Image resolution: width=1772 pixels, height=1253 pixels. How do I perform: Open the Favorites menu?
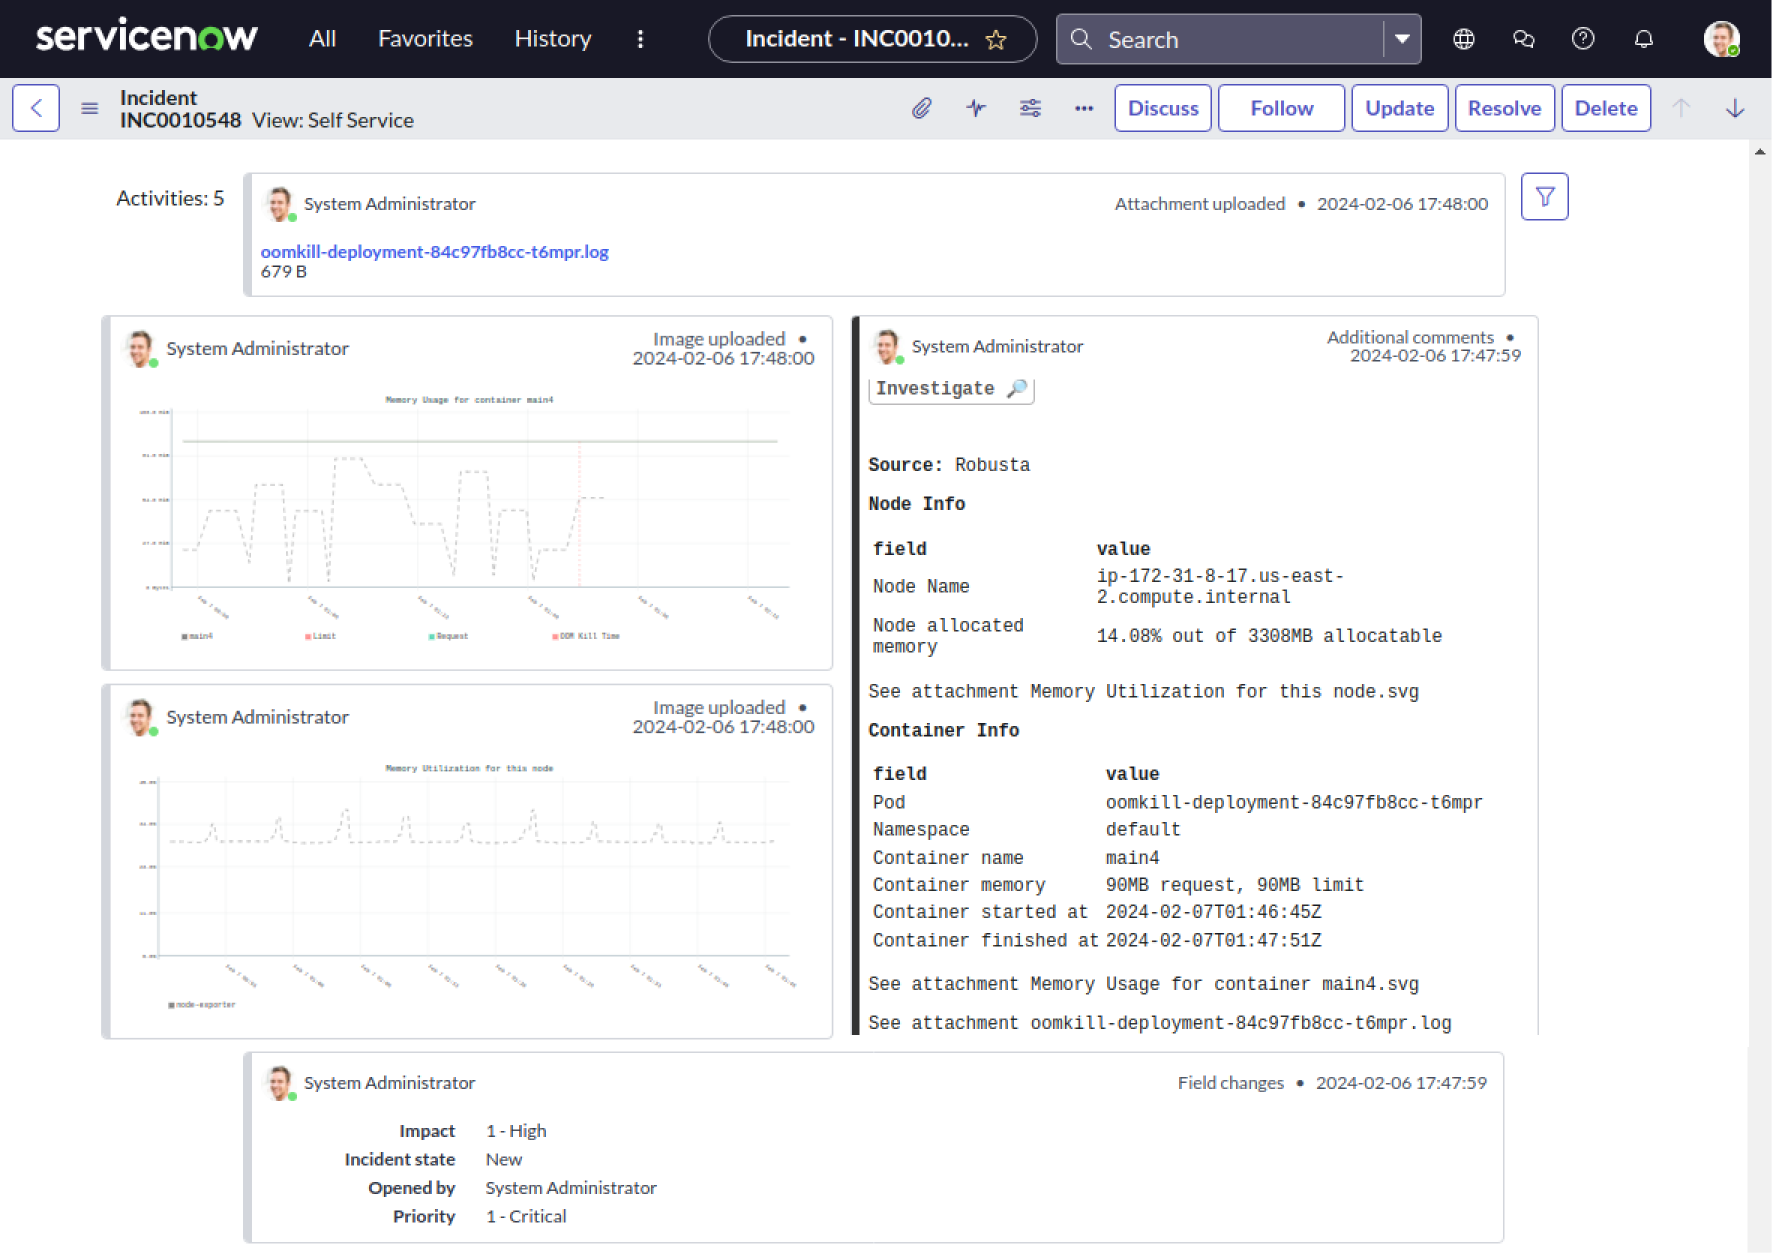click(x=425, y=39)
